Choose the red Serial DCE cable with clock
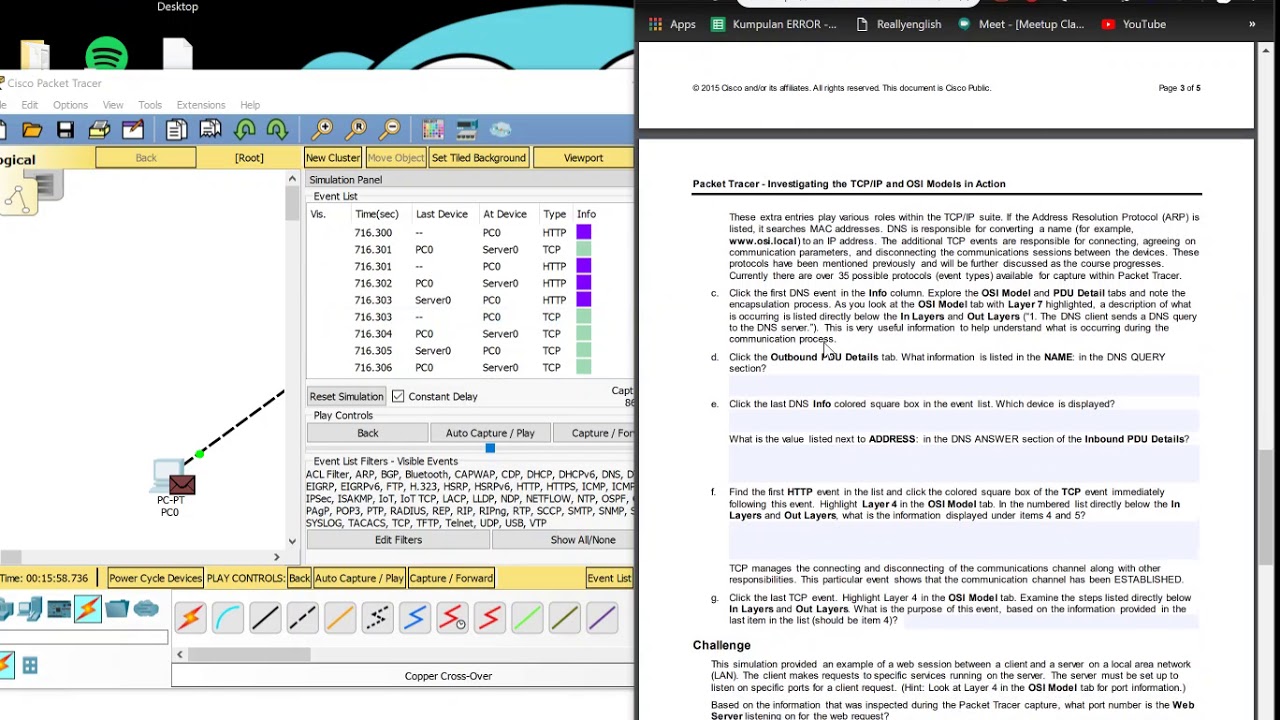1280x720 pixels. 452,618
